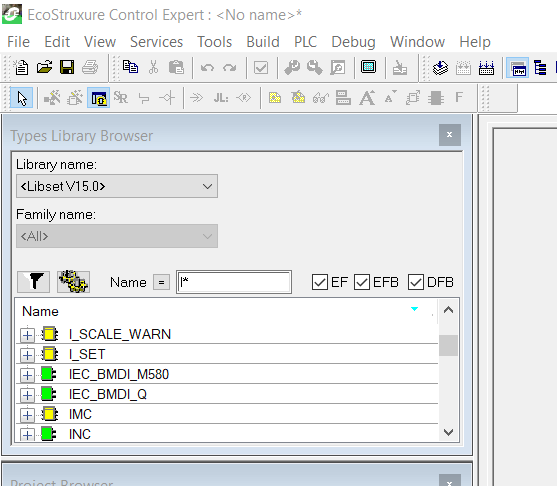Click the Rebuild all magnifier icon
The image size is (557, 486).
point(337,67)
